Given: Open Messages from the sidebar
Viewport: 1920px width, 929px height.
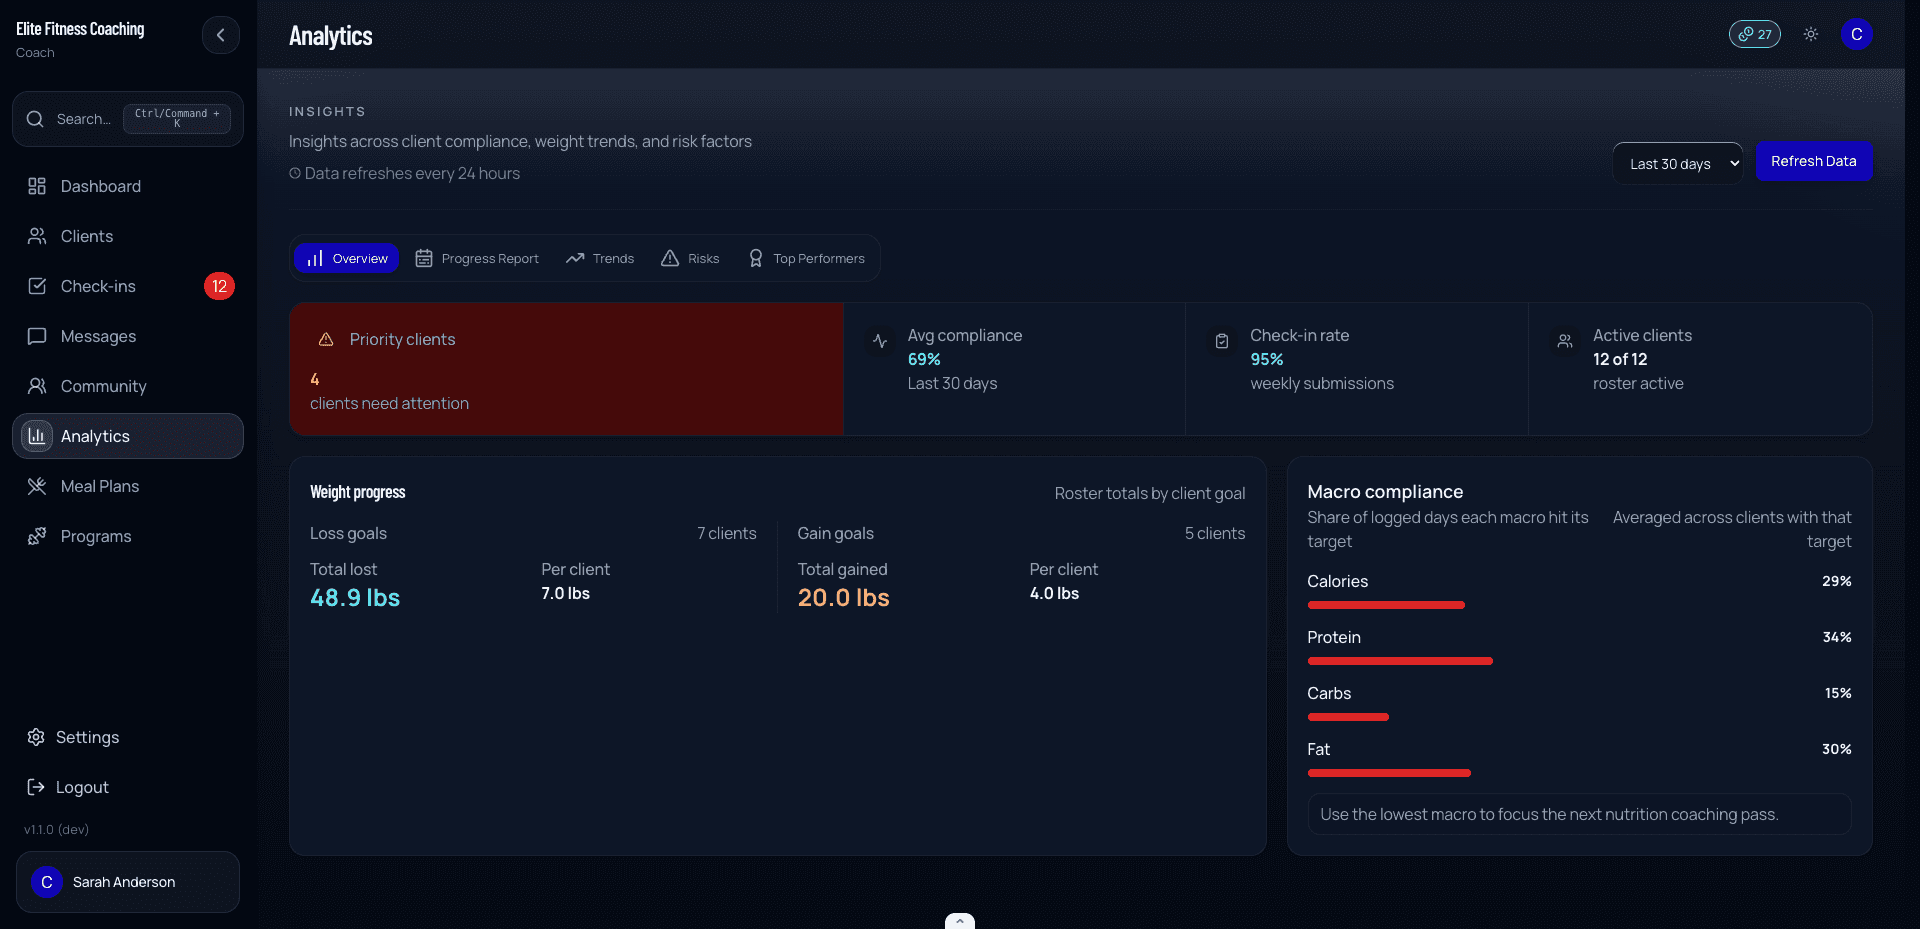Looking at the screenshot, I should click(x=128, y=336).
